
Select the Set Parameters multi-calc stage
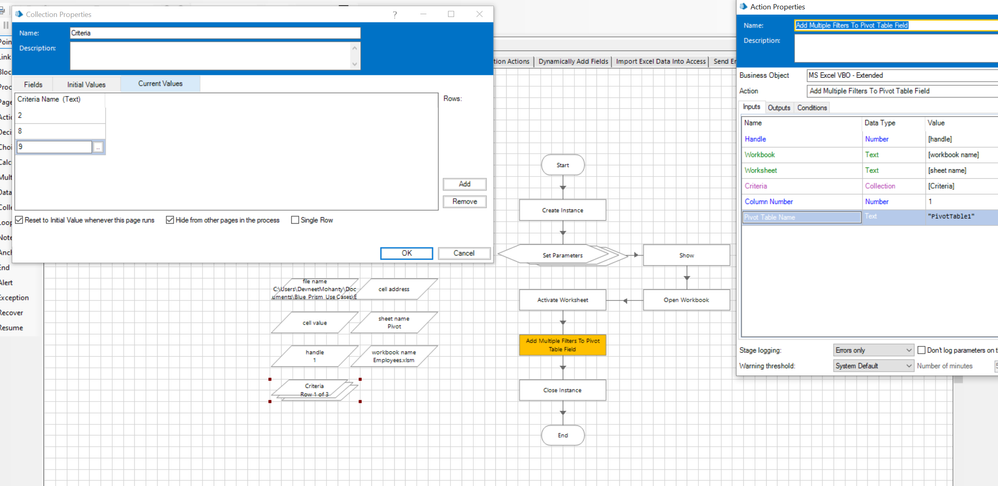[562, 255]
